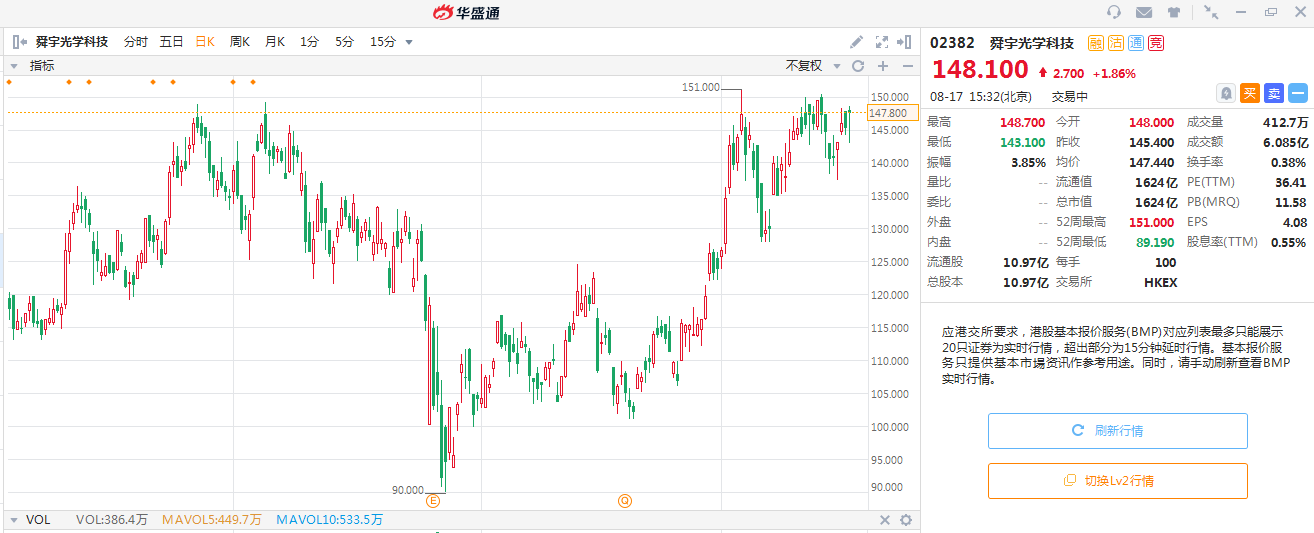
Task: Open the drawing pencil tool
Action: coord(856,42)
